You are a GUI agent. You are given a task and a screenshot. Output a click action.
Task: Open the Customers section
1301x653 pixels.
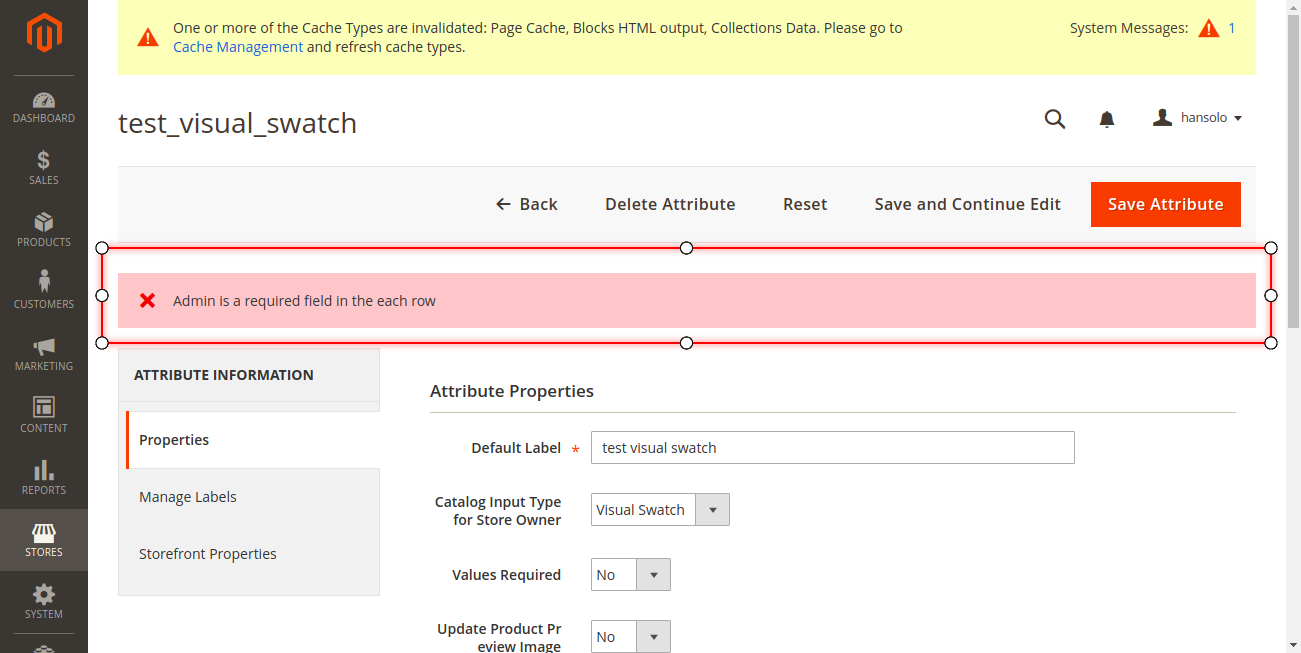[x=43, y=291]
